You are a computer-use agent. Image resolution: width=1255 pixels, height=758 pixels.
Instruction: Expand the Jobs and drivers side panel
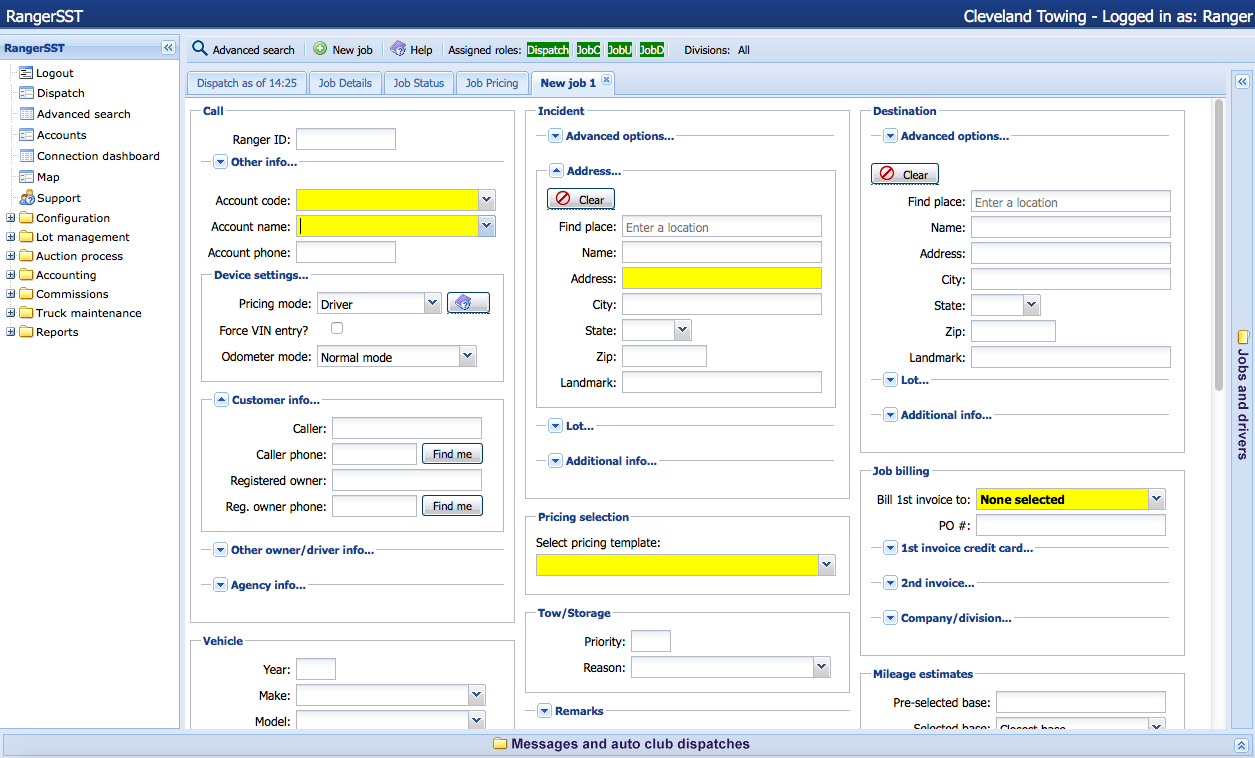pos(1242,82)
